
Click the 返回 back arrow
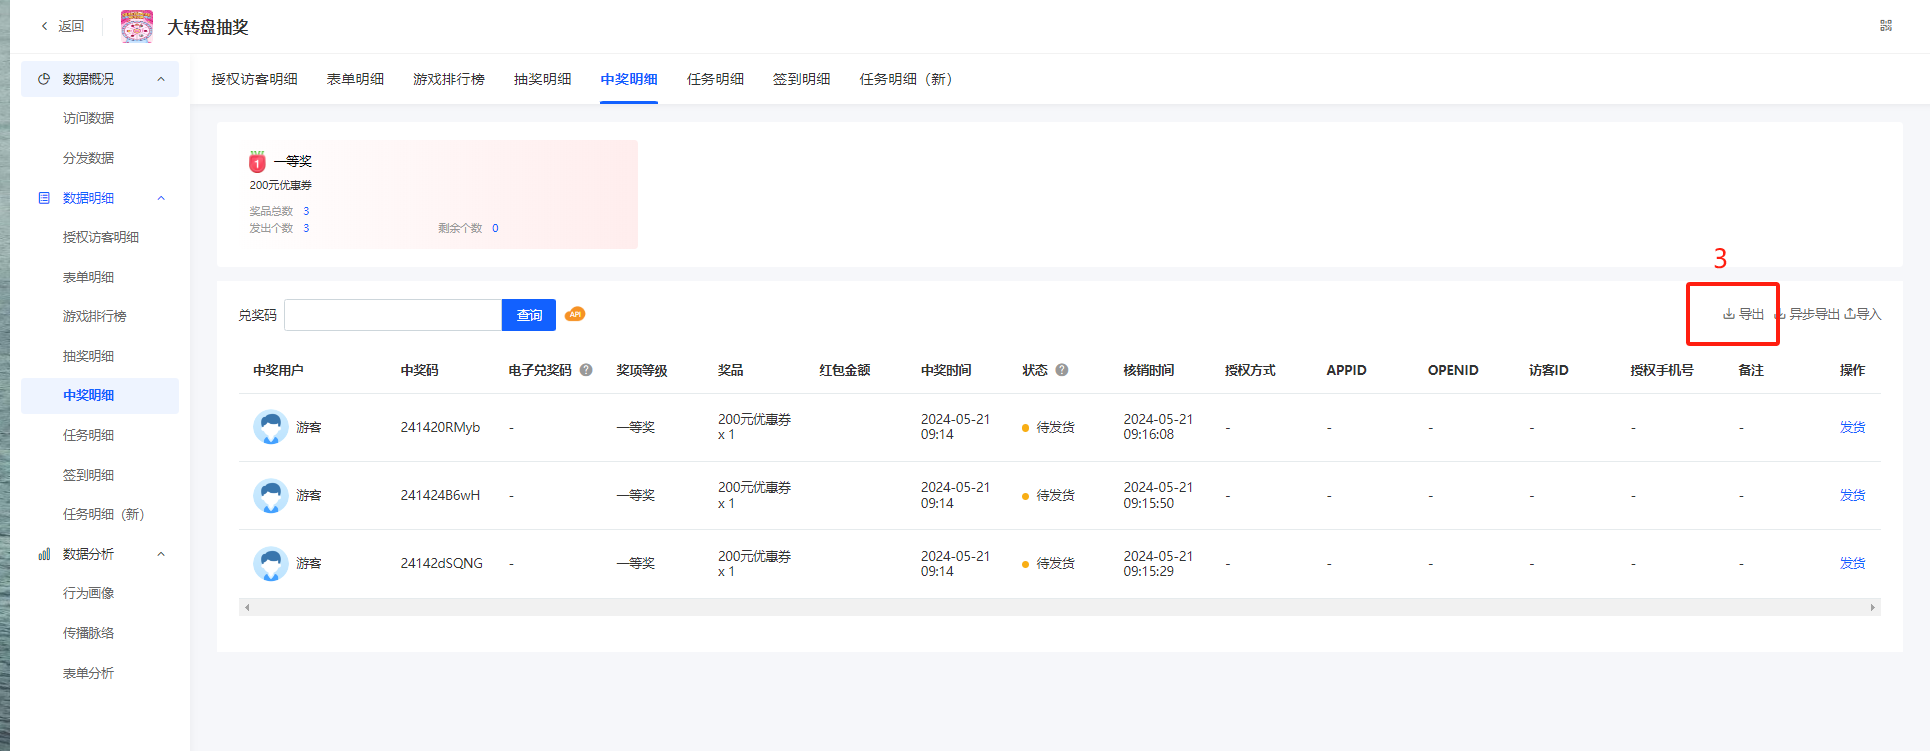(44, 26)
